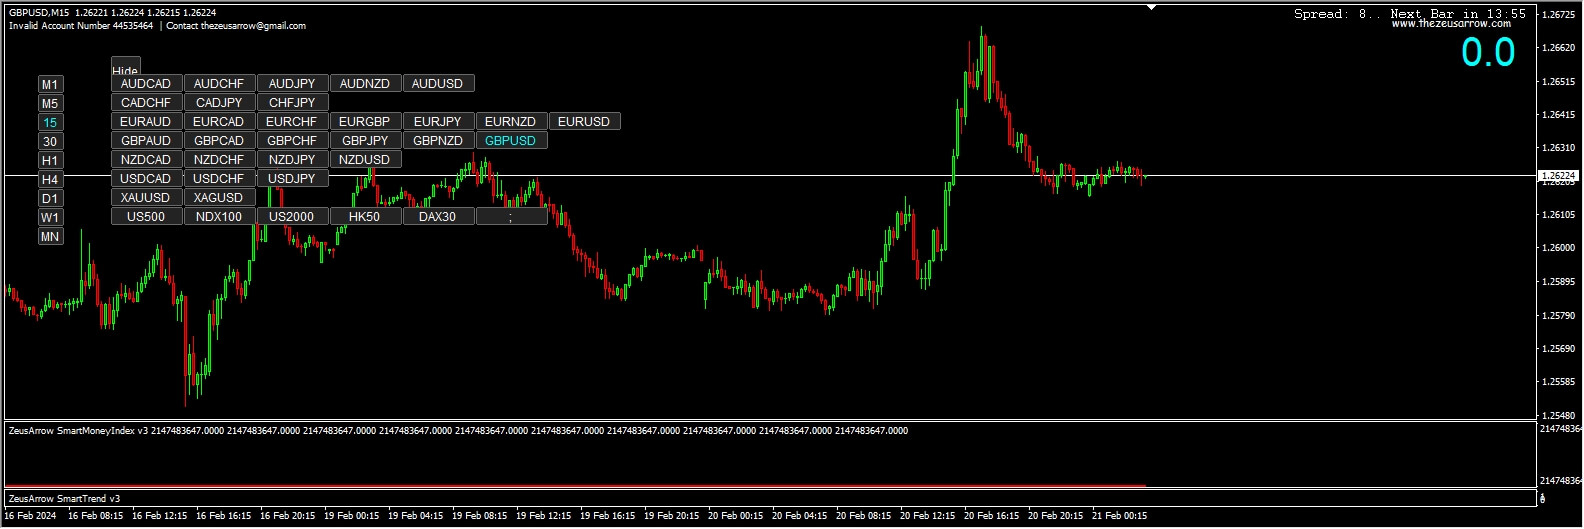Viewport: 1584px width, 529px height.
Task: Choose EURJPY symbol button
Action: pyautogui.click(x=438, y=122)
